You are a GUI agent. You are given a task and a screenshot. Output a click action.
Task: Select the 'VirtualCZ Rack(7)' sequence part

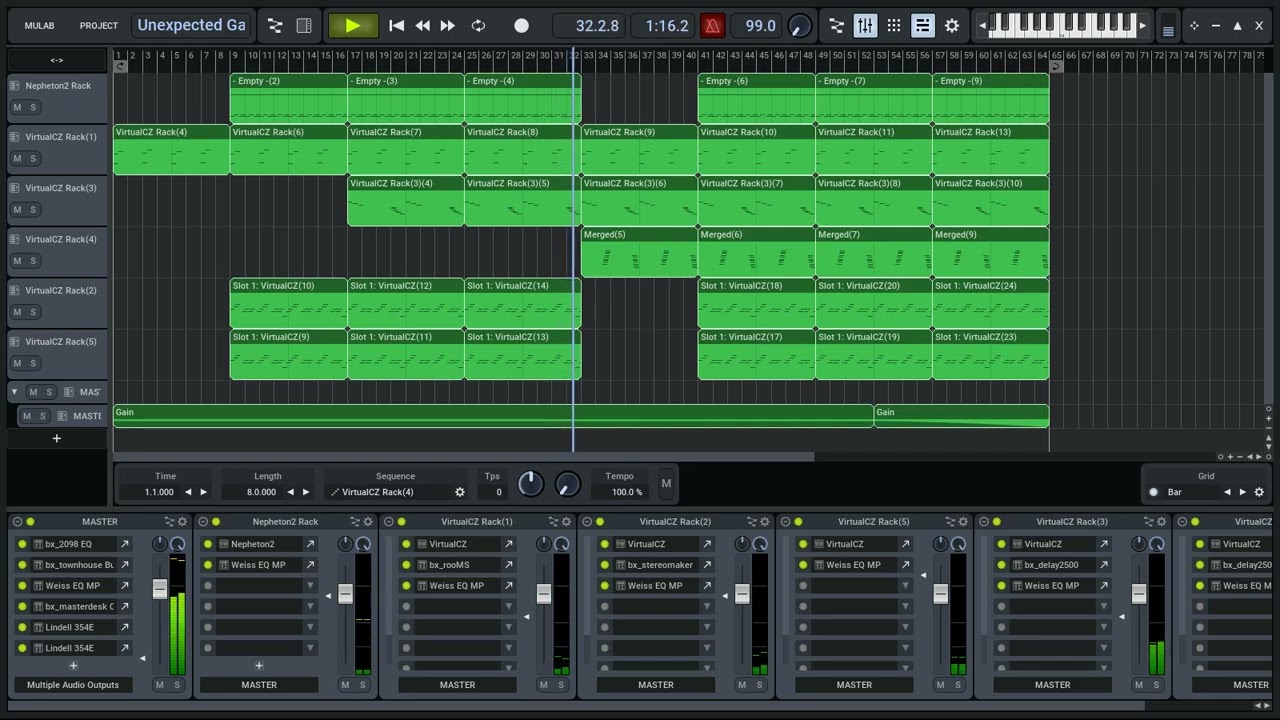405,150
